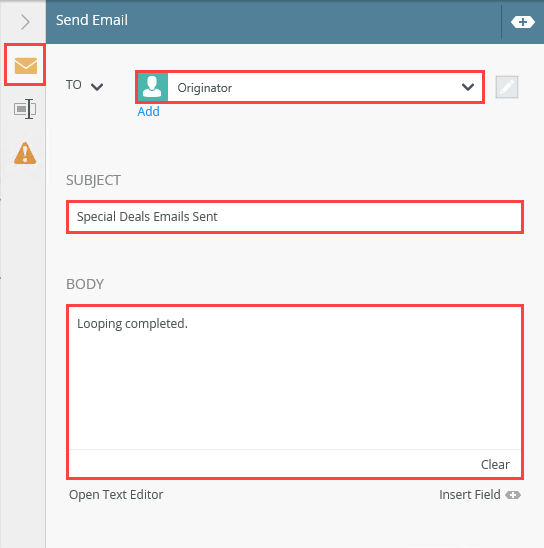Click the Insert Field tag icon
Viewport: 544px width, 548px height.
click(x=513, y=495)
